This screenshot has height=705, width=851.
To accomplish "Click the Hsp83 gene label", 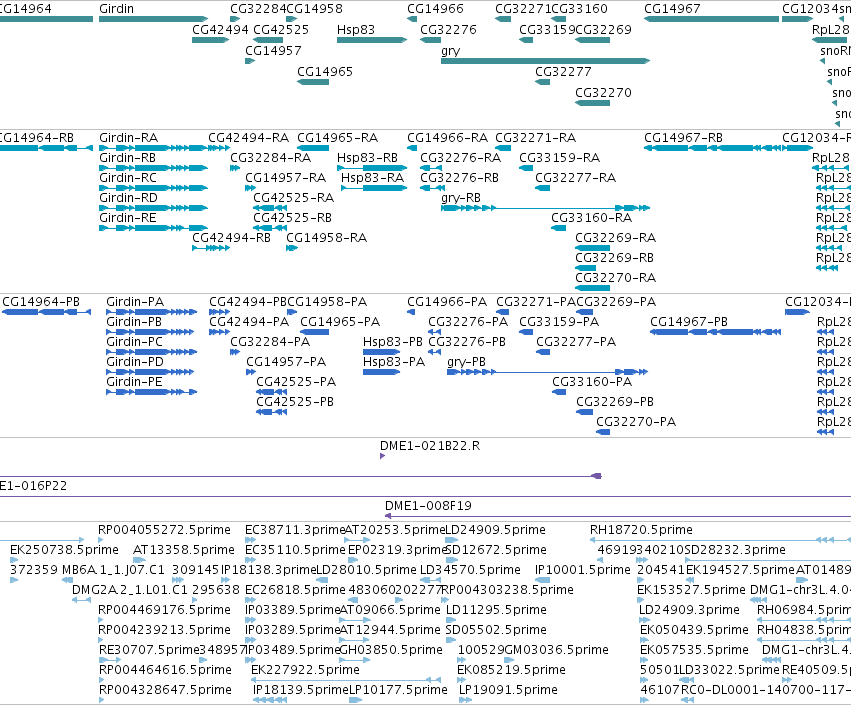I will (x=355, y=30).
